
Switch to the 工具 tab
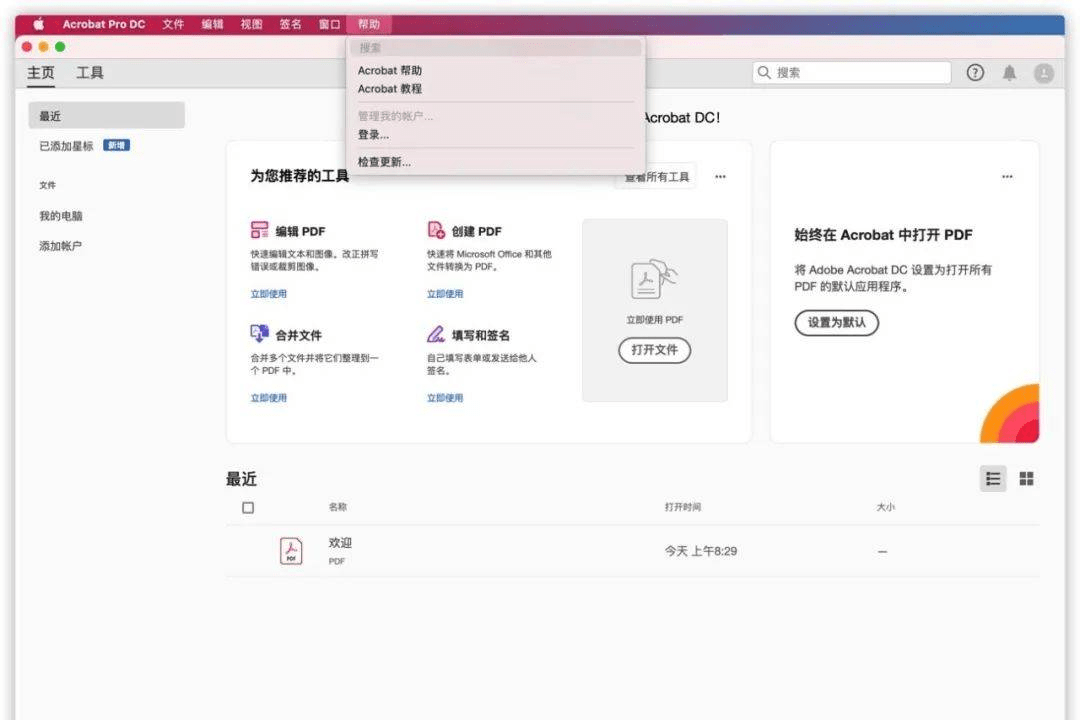click(x=90, y=72)
